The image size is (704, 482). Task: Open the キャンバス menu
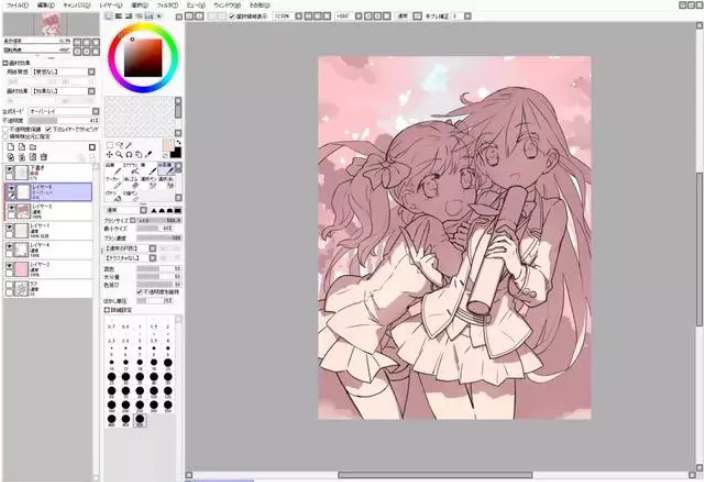pos(77,5)
